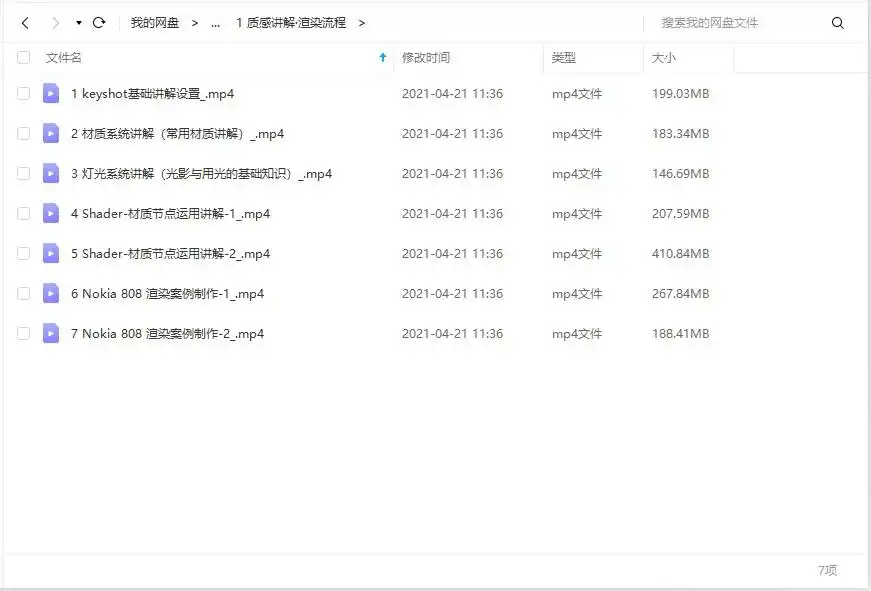Click the forward navigation chevron
The image size is (871, 591).
(x=57, y=22)
